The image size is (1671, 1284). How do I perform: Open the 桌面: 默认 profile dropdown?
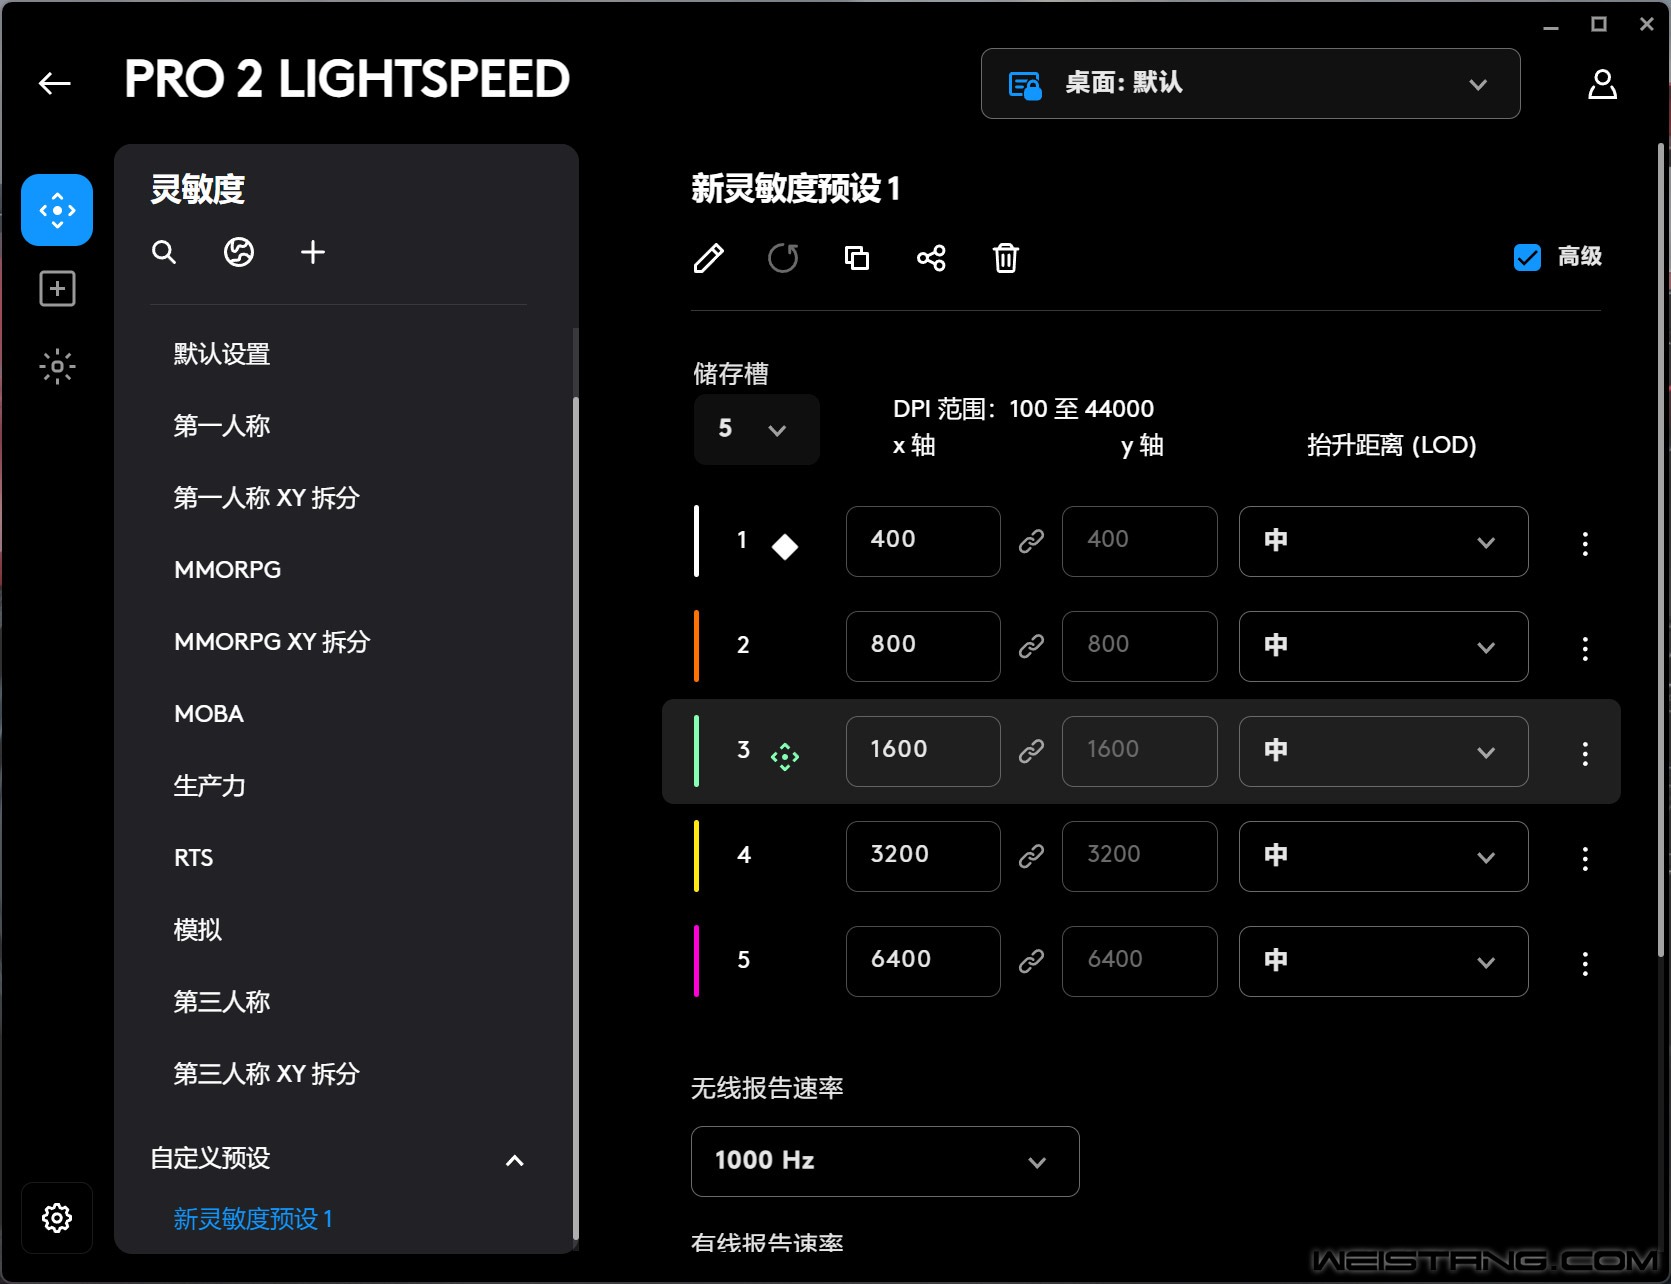(x=1250, y=84)
